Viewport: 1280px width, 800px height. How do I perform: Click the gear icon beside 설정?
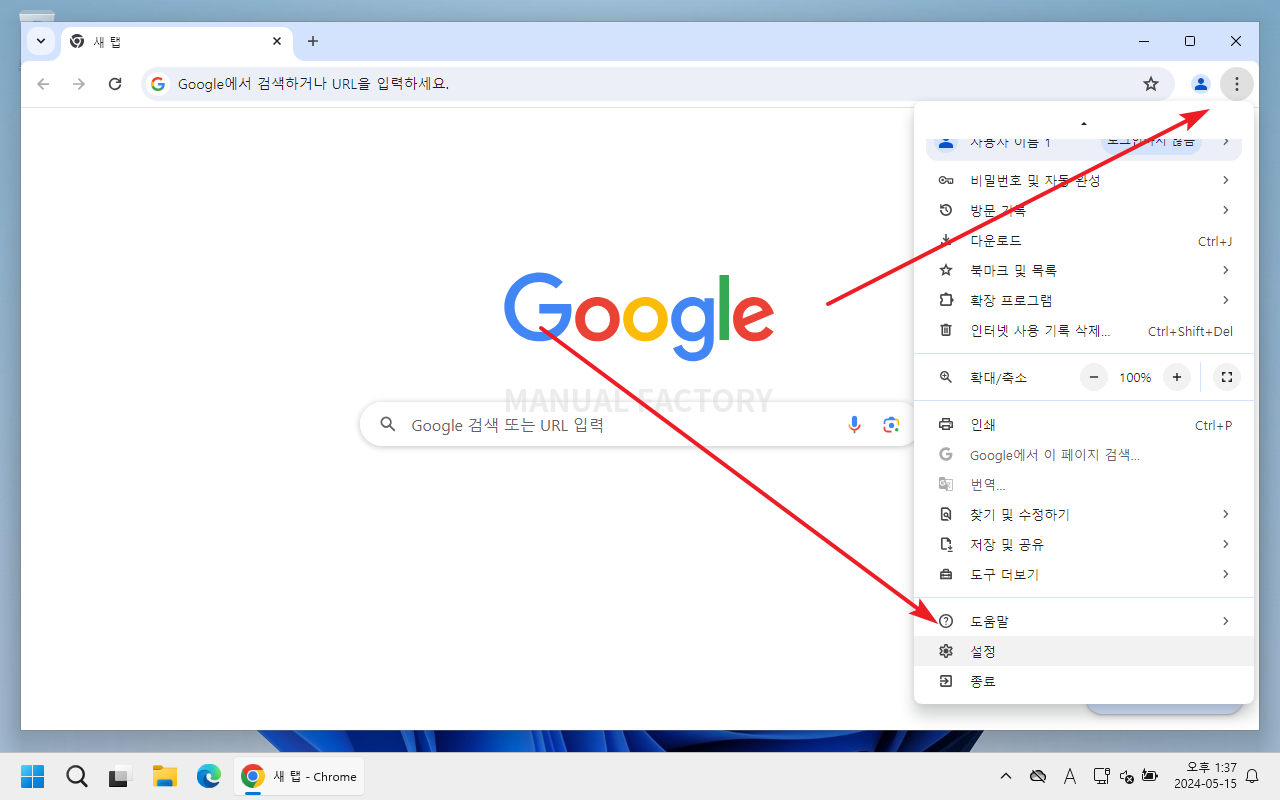pyautogui.click(x=946, y=651)
